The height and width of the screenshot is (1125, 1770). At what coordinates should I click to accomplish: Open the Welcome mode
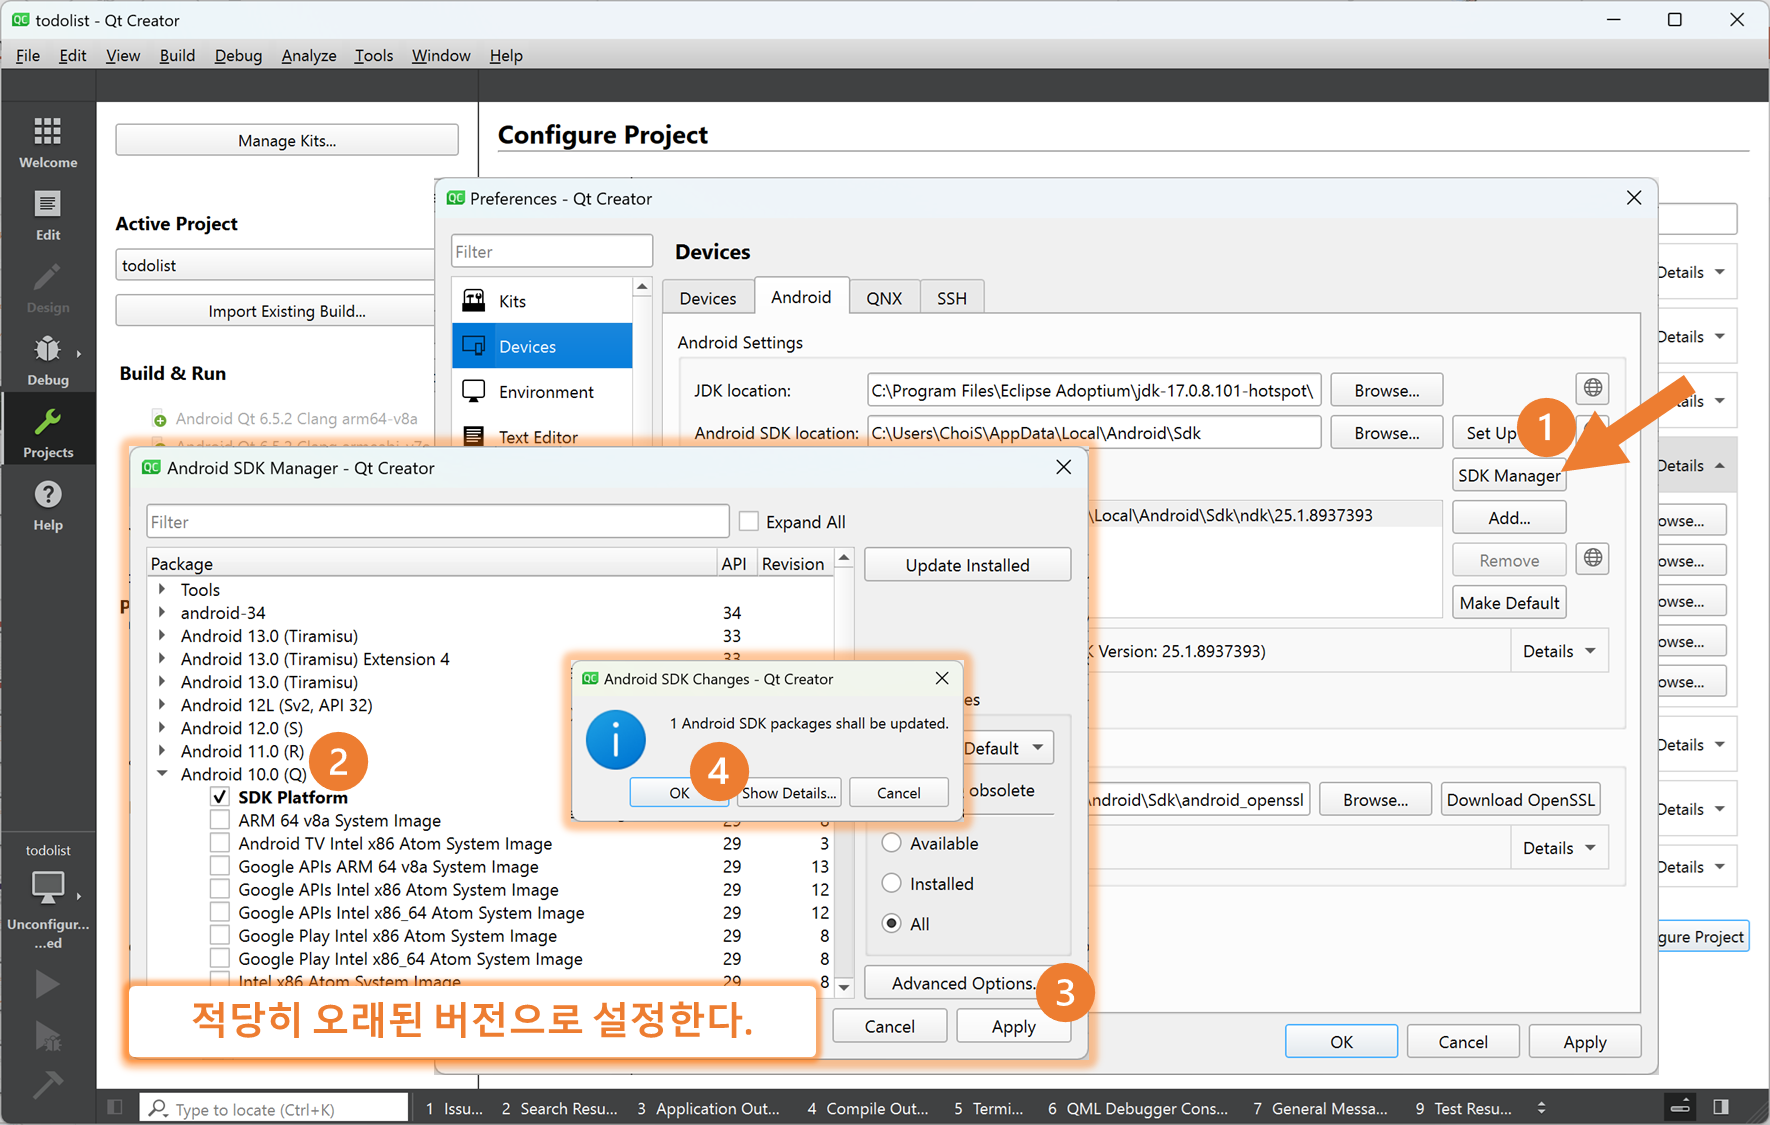[48, 142]
